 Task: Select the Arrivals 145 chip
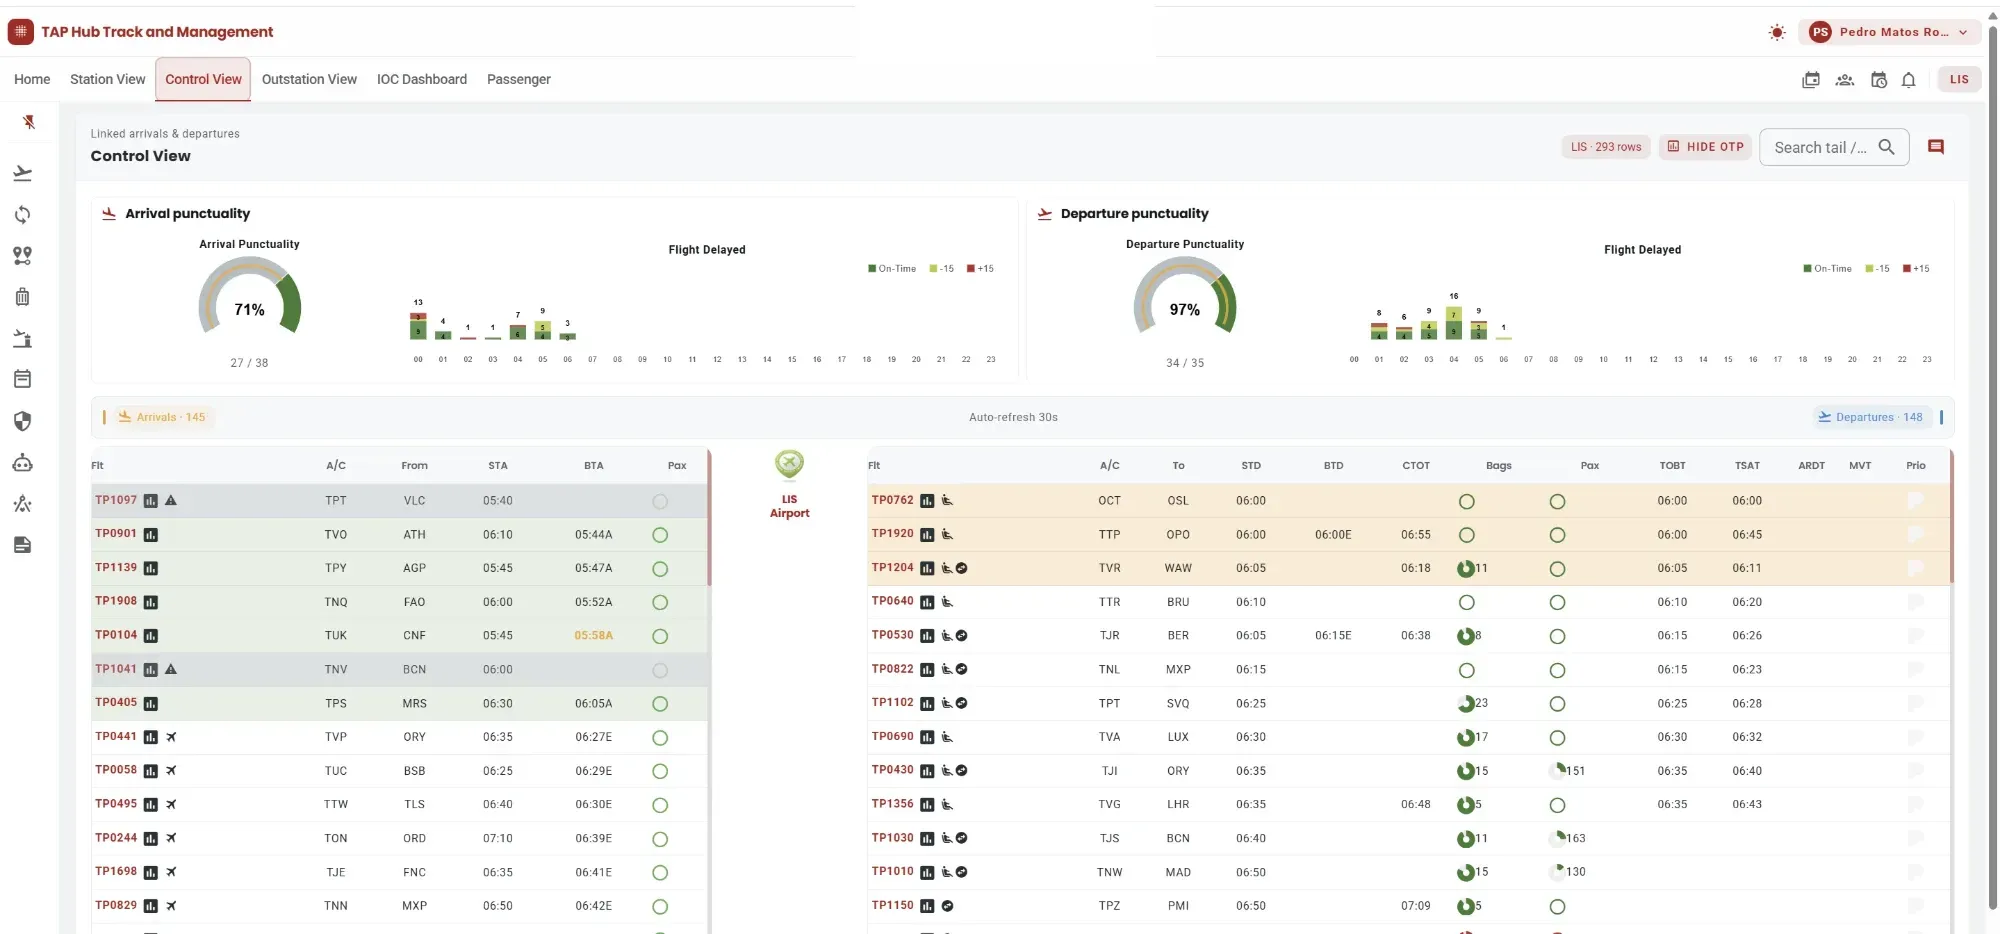(x=161, y=417)
